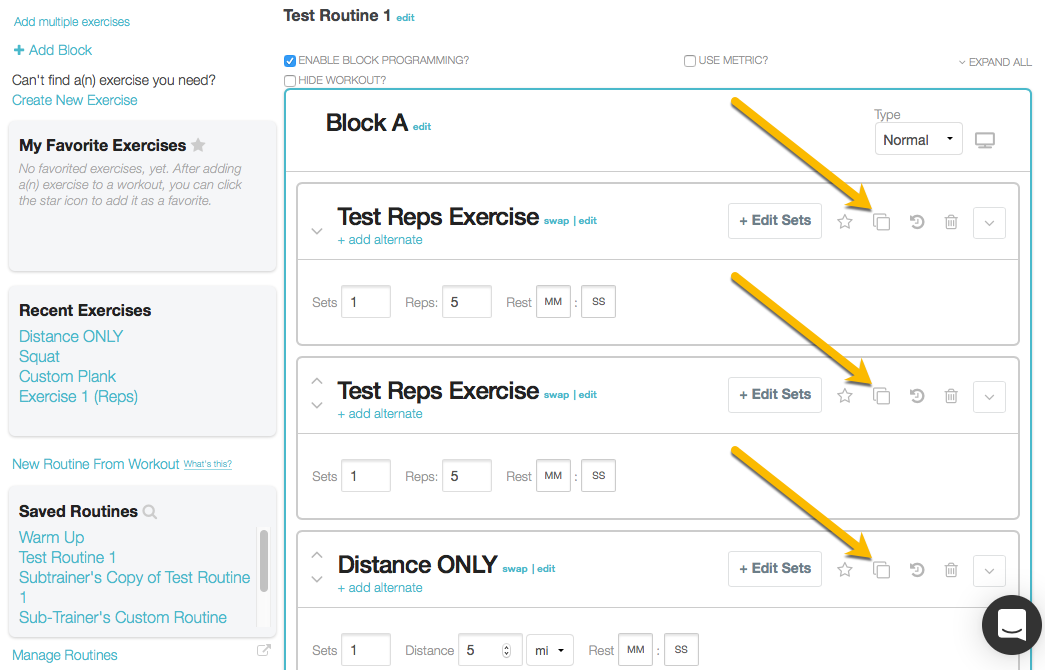Open external link icon beside Manage Routines
The width and height of the screenshot is (1045, 670).
tap(264, 650)
